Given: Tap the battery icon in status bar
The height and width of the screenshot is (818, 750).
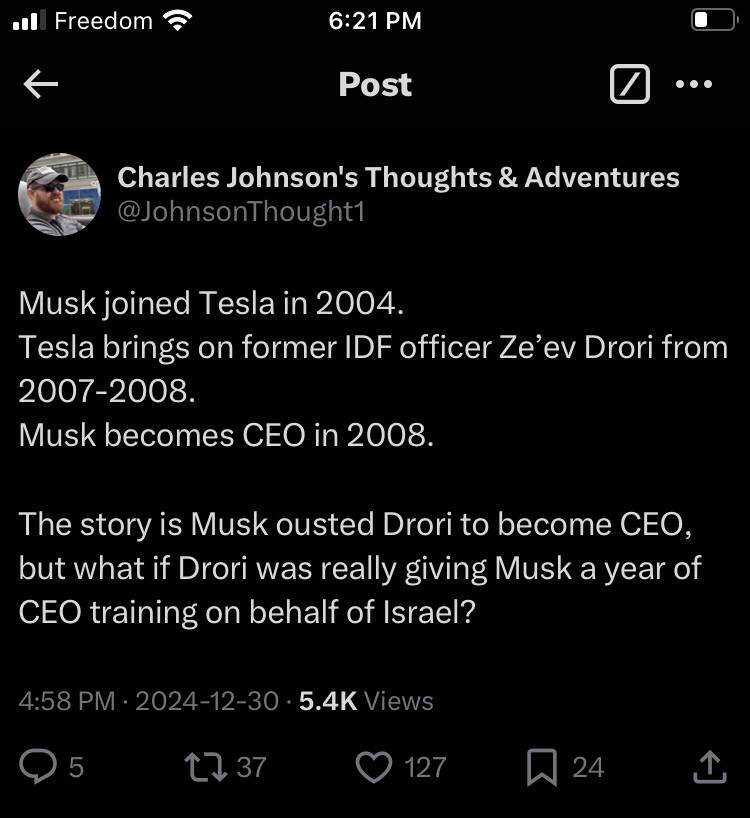Looking at the screenshot, I should coord(714,20).
